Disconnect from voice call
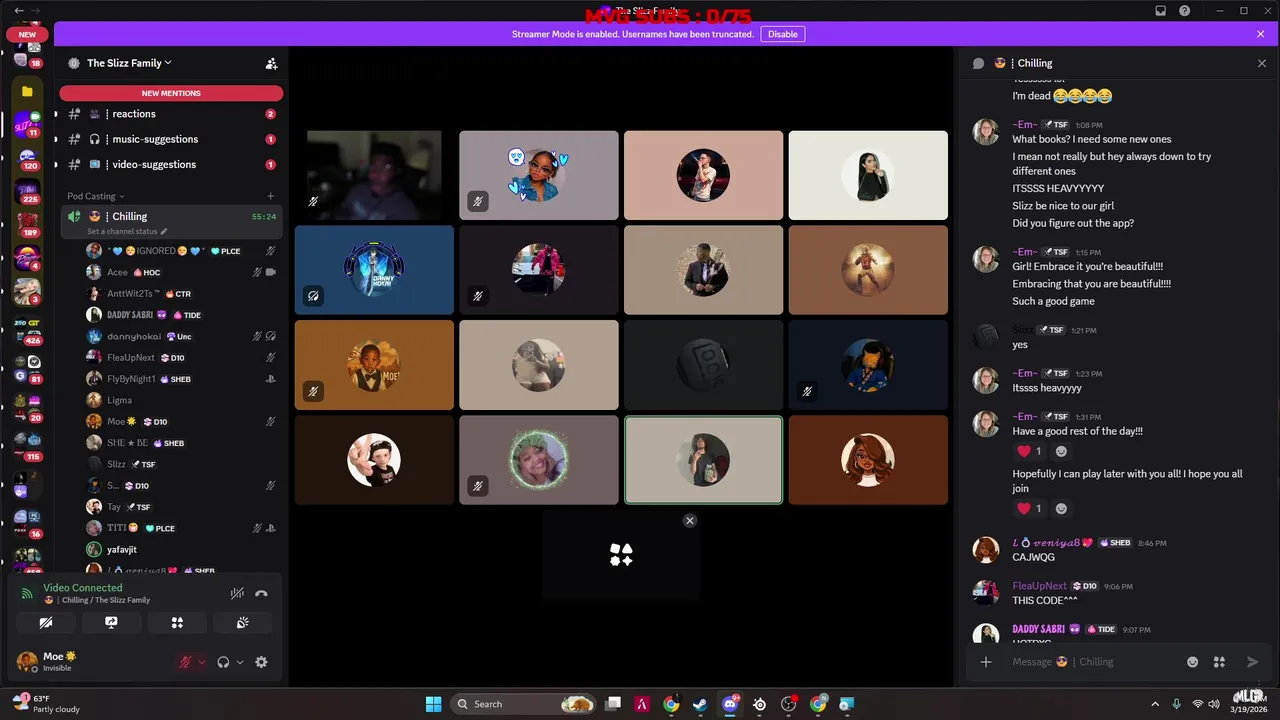 tap(261, 593)
